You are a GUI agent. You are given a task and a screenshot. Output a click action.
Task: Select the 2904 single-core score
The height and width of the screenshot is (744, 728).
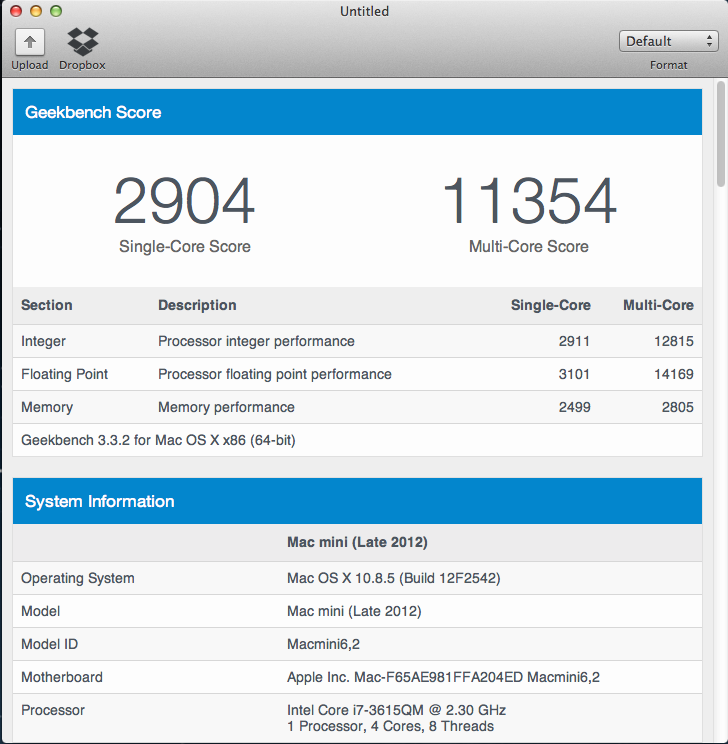(x=184, y=200)
